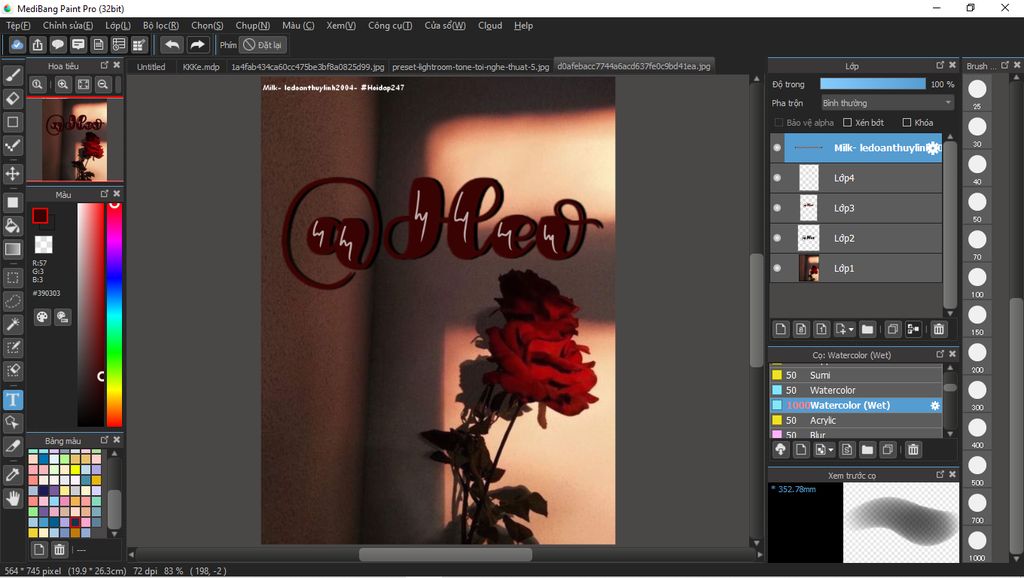Switch to the Untitled document tab
Screen dimensions: 1024x578
pos(151,67)
